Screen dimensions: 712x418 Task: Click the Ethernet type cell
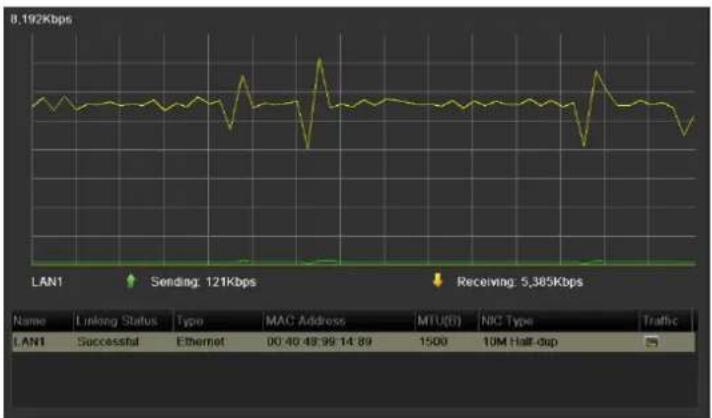point(200,341)
